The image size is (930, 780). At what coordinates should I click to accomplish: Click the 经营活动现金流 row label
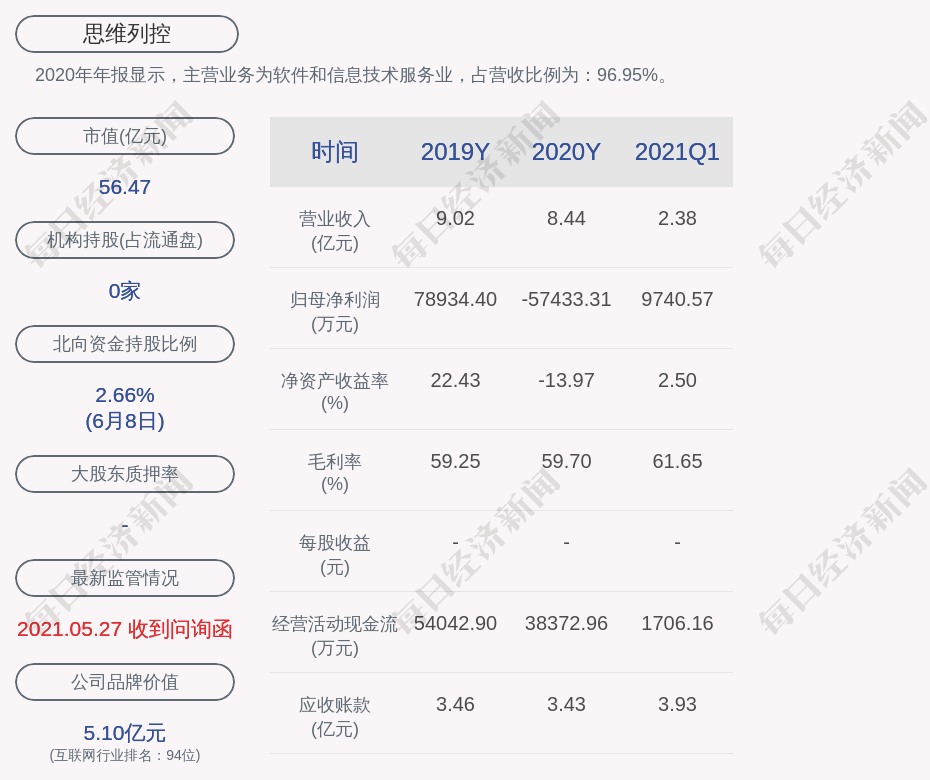click(335, 635)
